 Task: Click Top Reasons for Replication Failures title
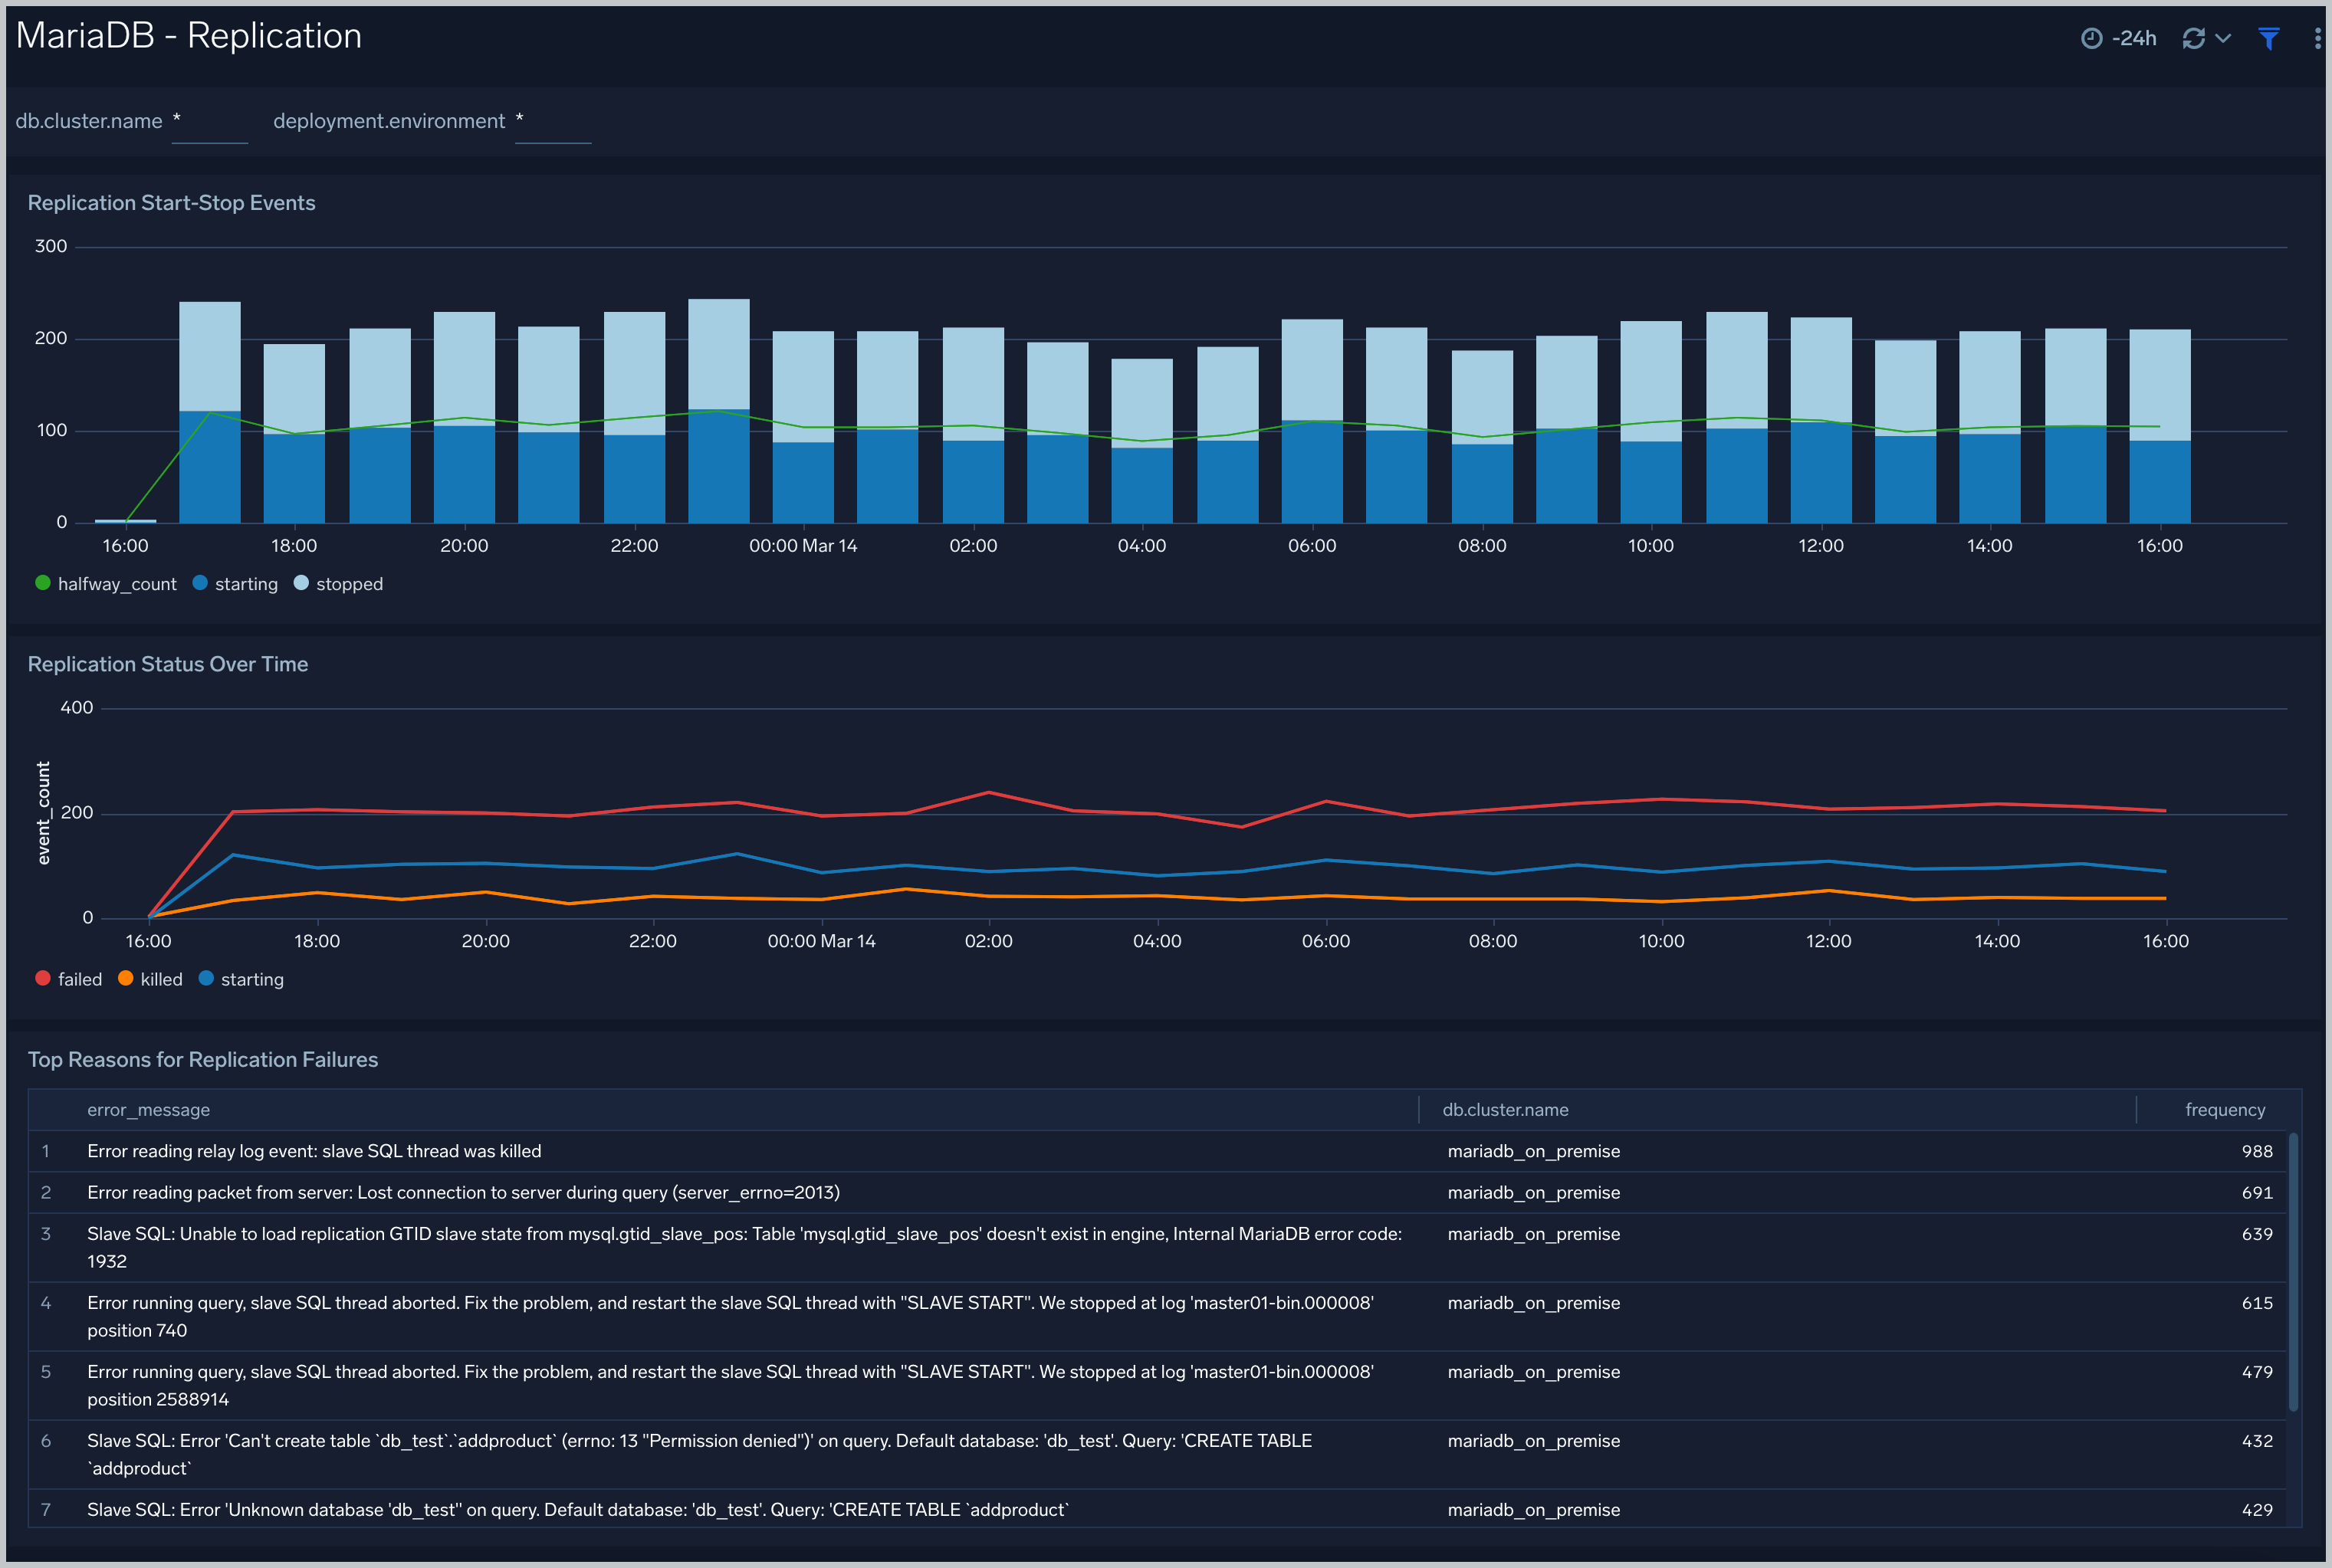tap(203, 1060)
